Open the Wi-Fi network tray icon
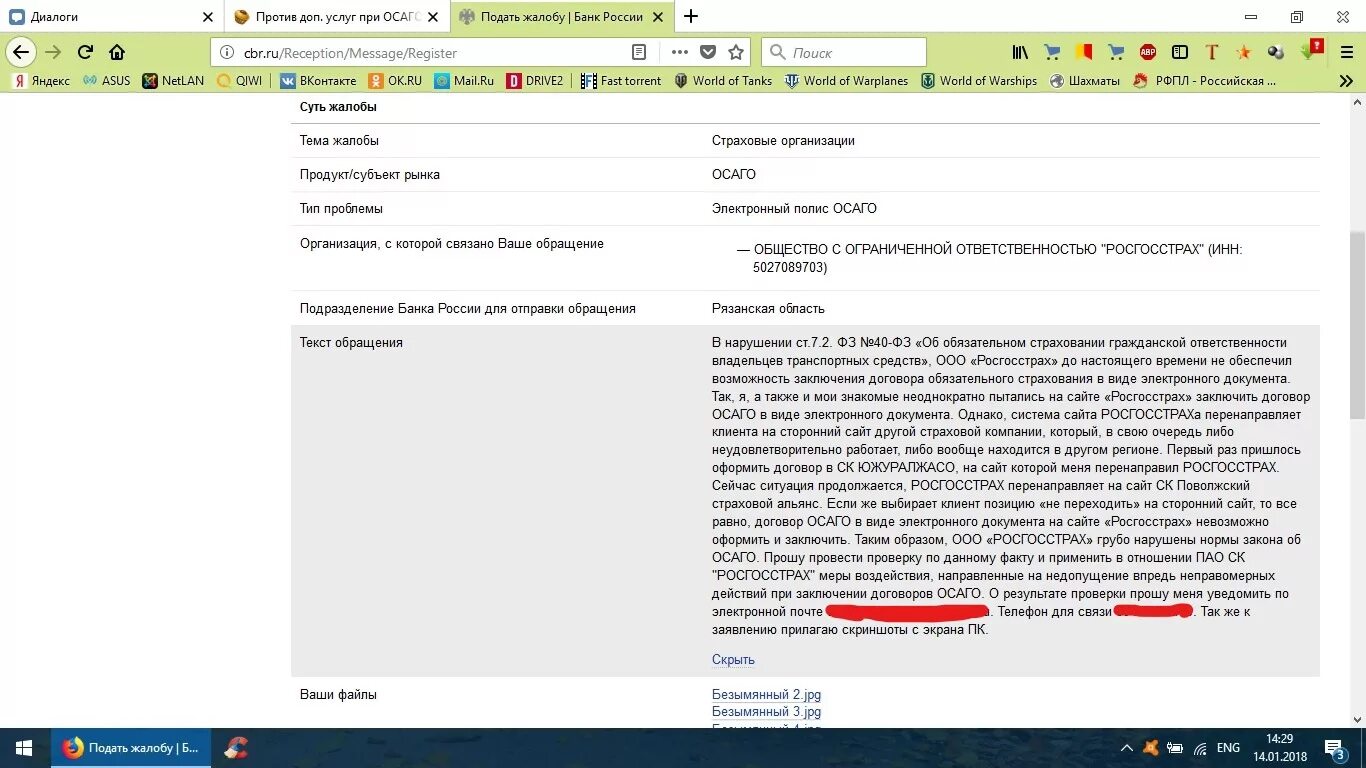 pyautogui.click(x=1199, y=748)
